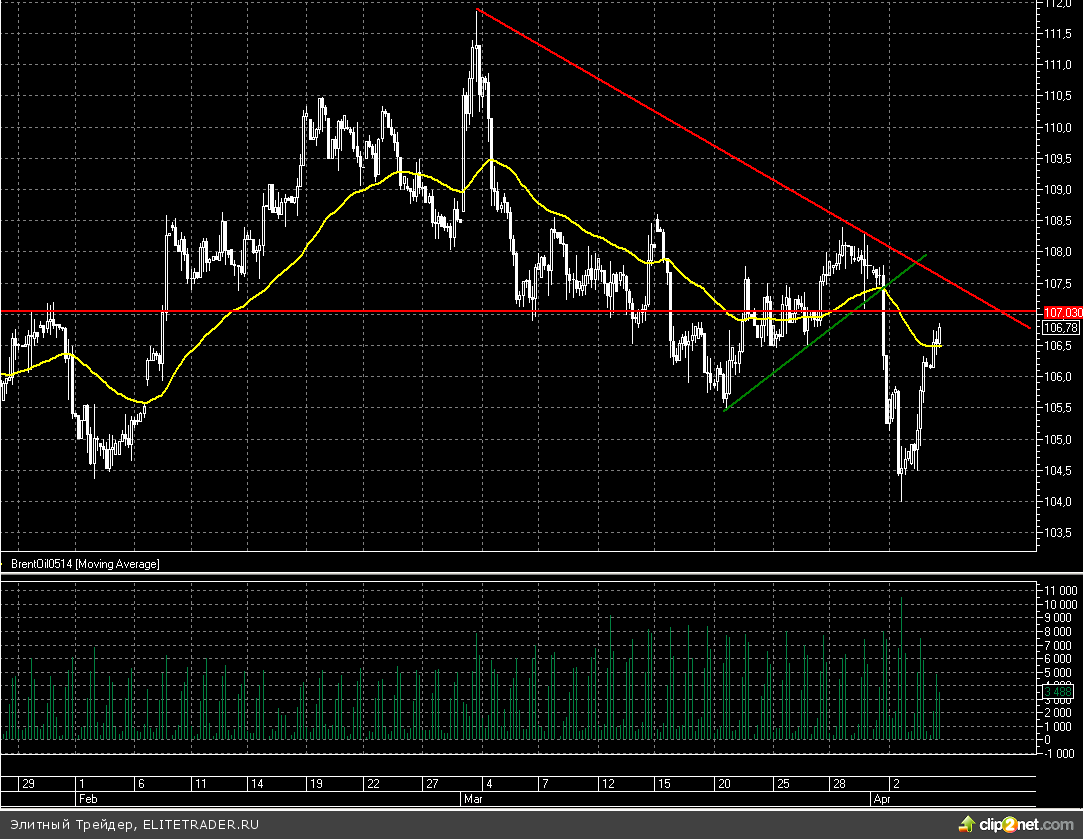Click the clip2net logo icon
This screenshot has height=839, width=1083.
coord(966,824)
